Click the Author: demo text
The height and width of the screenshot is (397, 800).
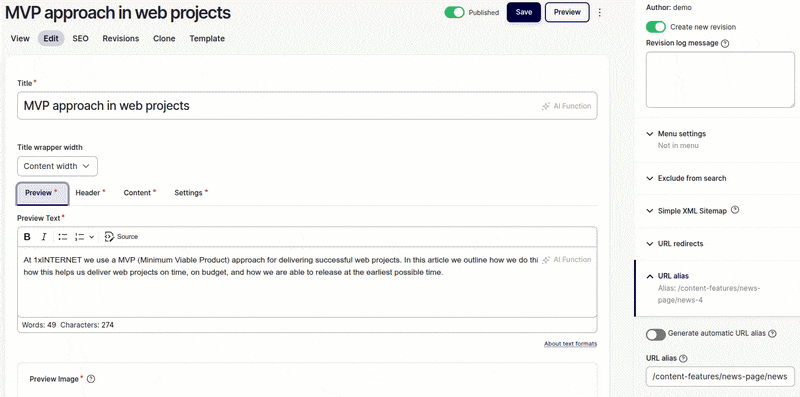click(x=669, y=8)
